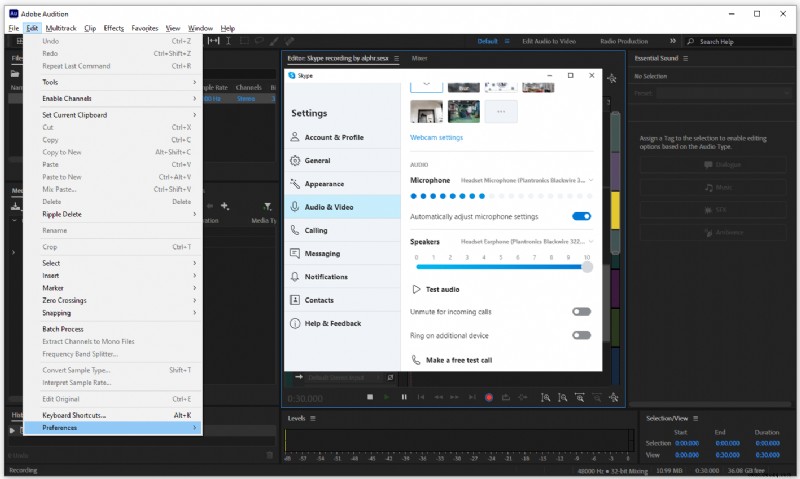
Task: Show more workspaces via double chevron
Action: click(673, 41)
